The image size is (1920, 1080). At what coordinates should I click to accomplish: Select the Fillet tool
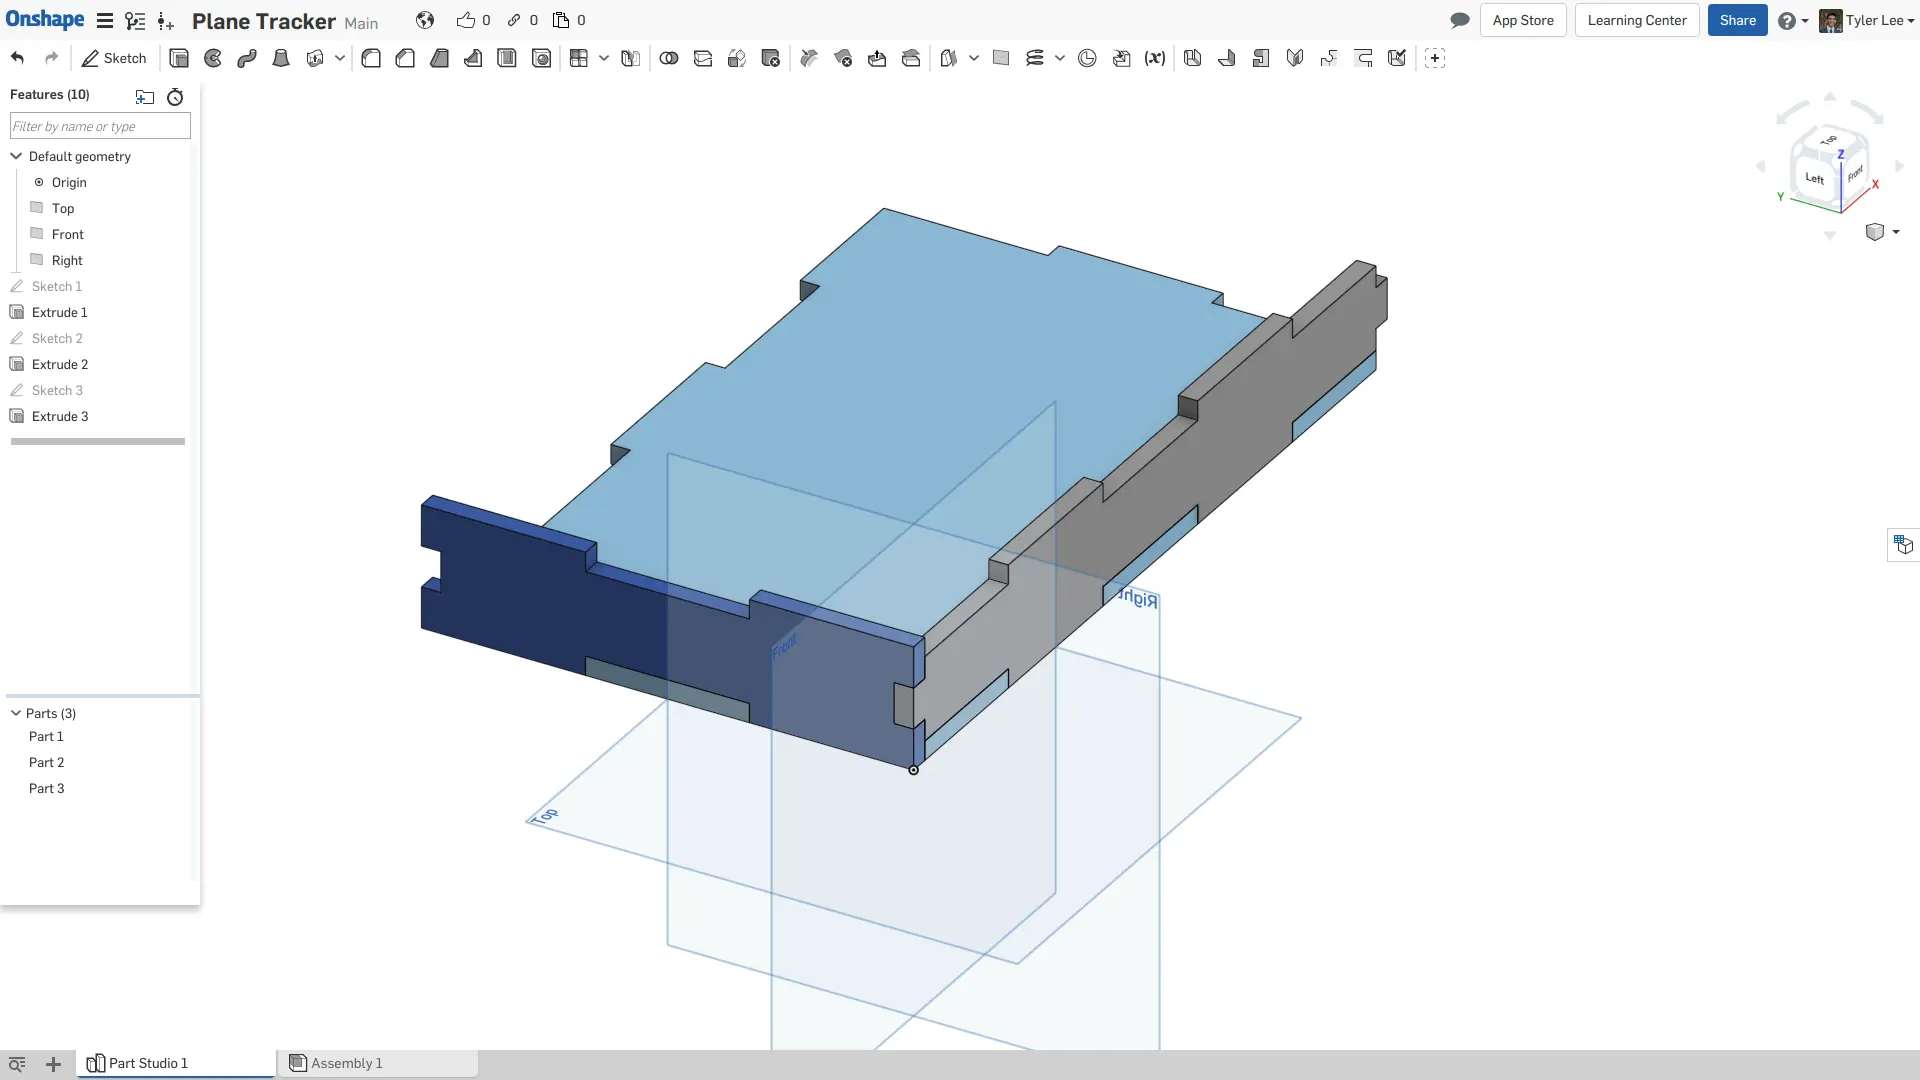(371, 58)
